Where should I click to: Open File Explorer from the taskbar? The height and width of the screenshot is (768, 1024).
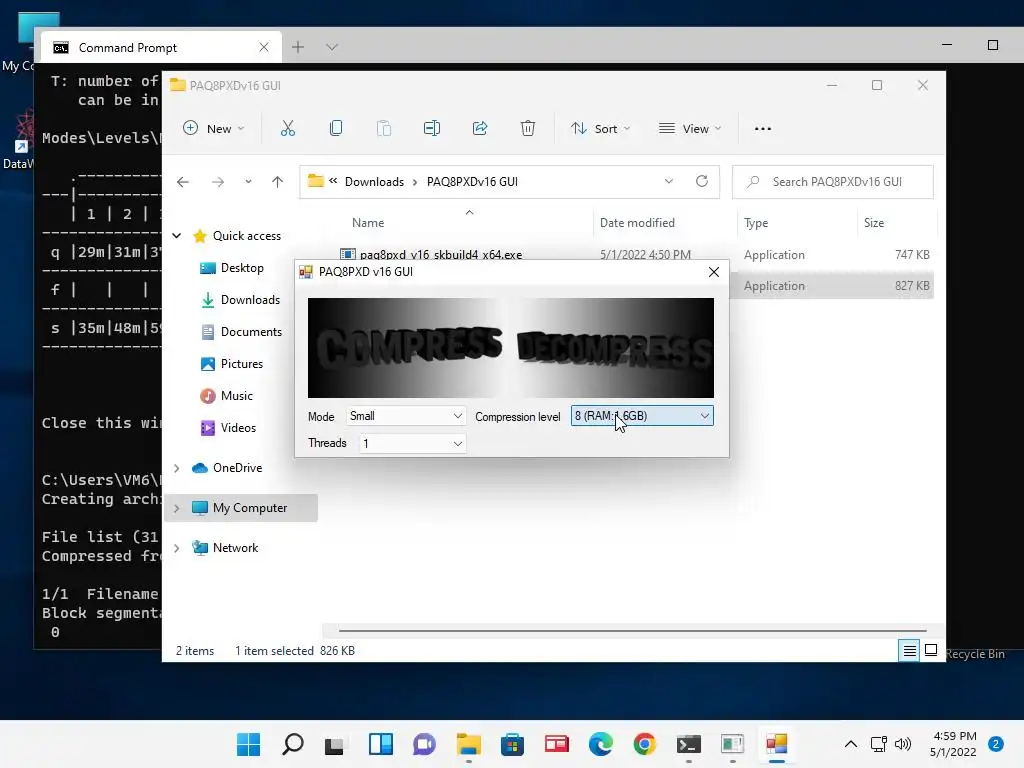point(468,744)
